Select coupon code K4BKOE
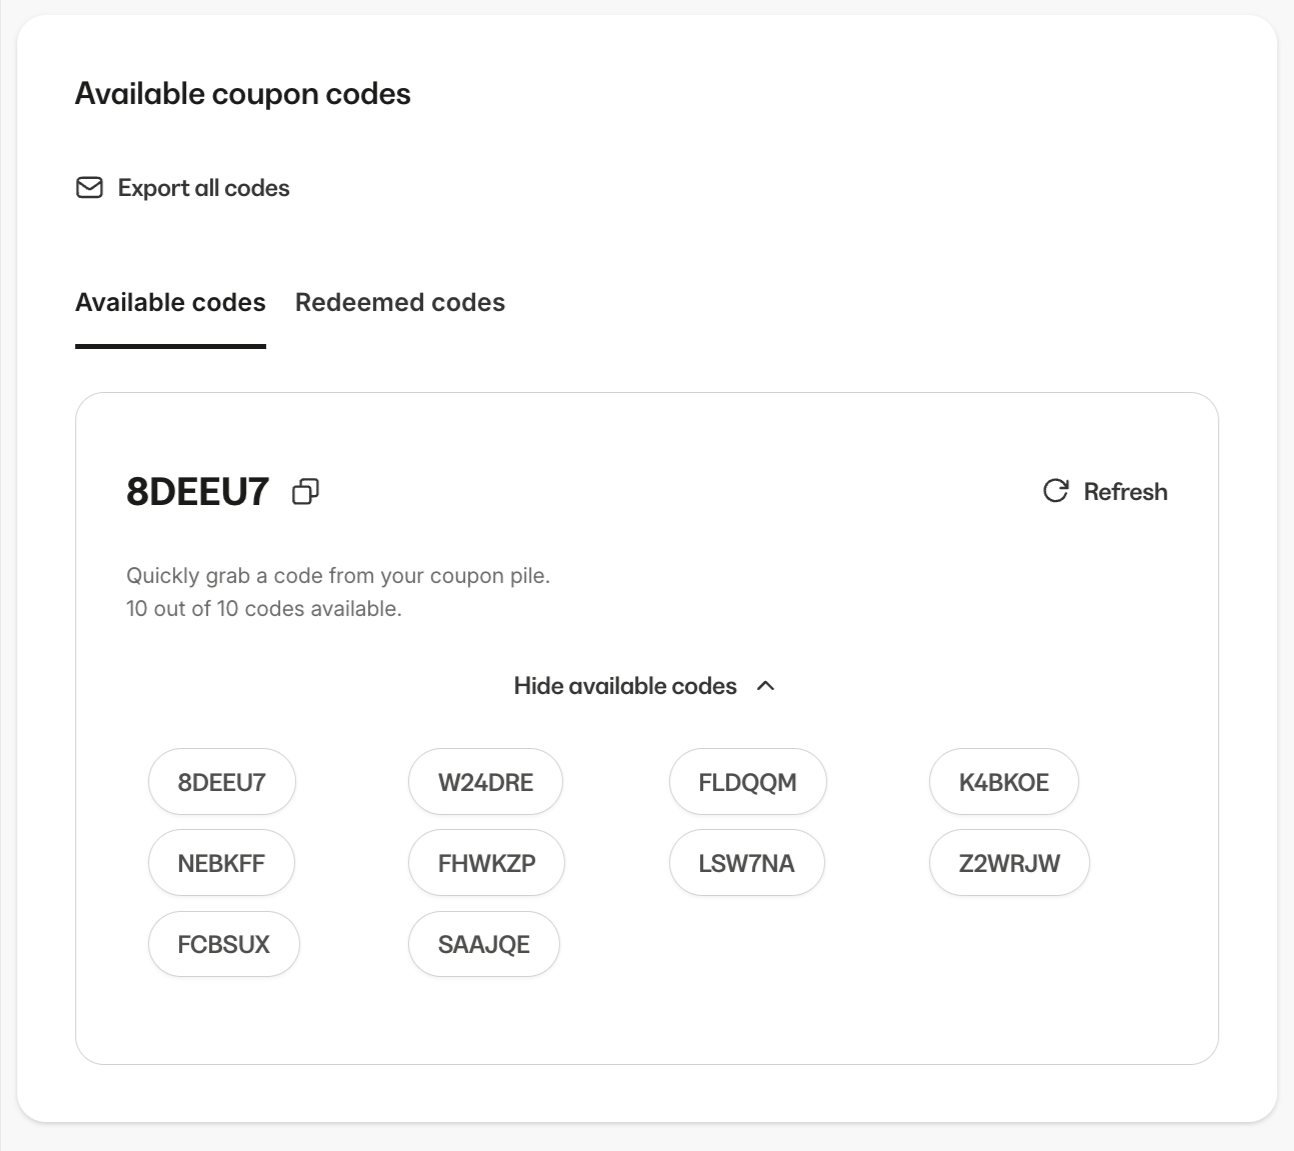The width and height of the screenshot is (1294, 1151). pyautogui.click(x=1003, y=781)
